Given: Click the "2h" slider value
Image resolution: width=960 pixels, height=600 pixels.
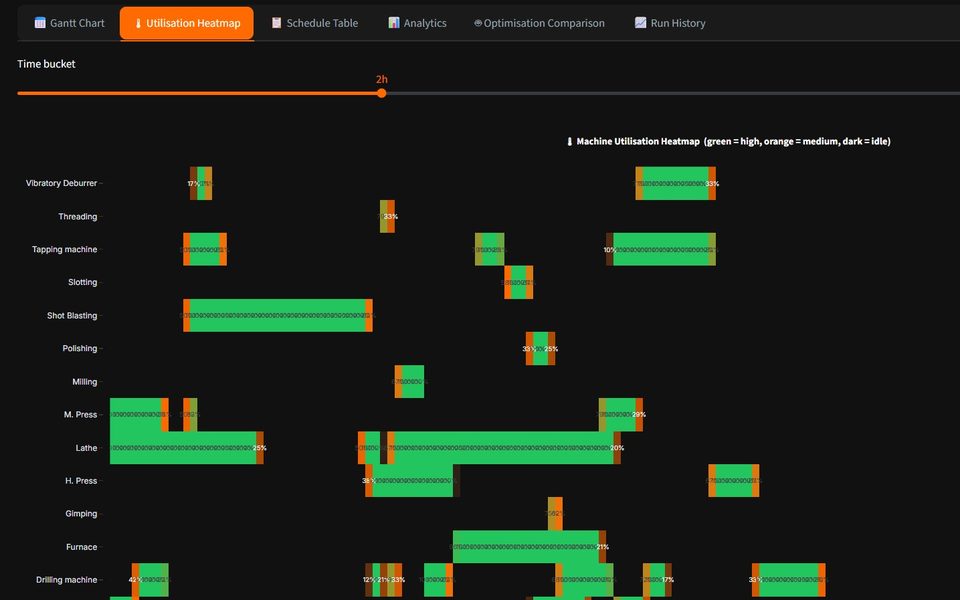Looking at the screenshot, I should coord(381,80).
